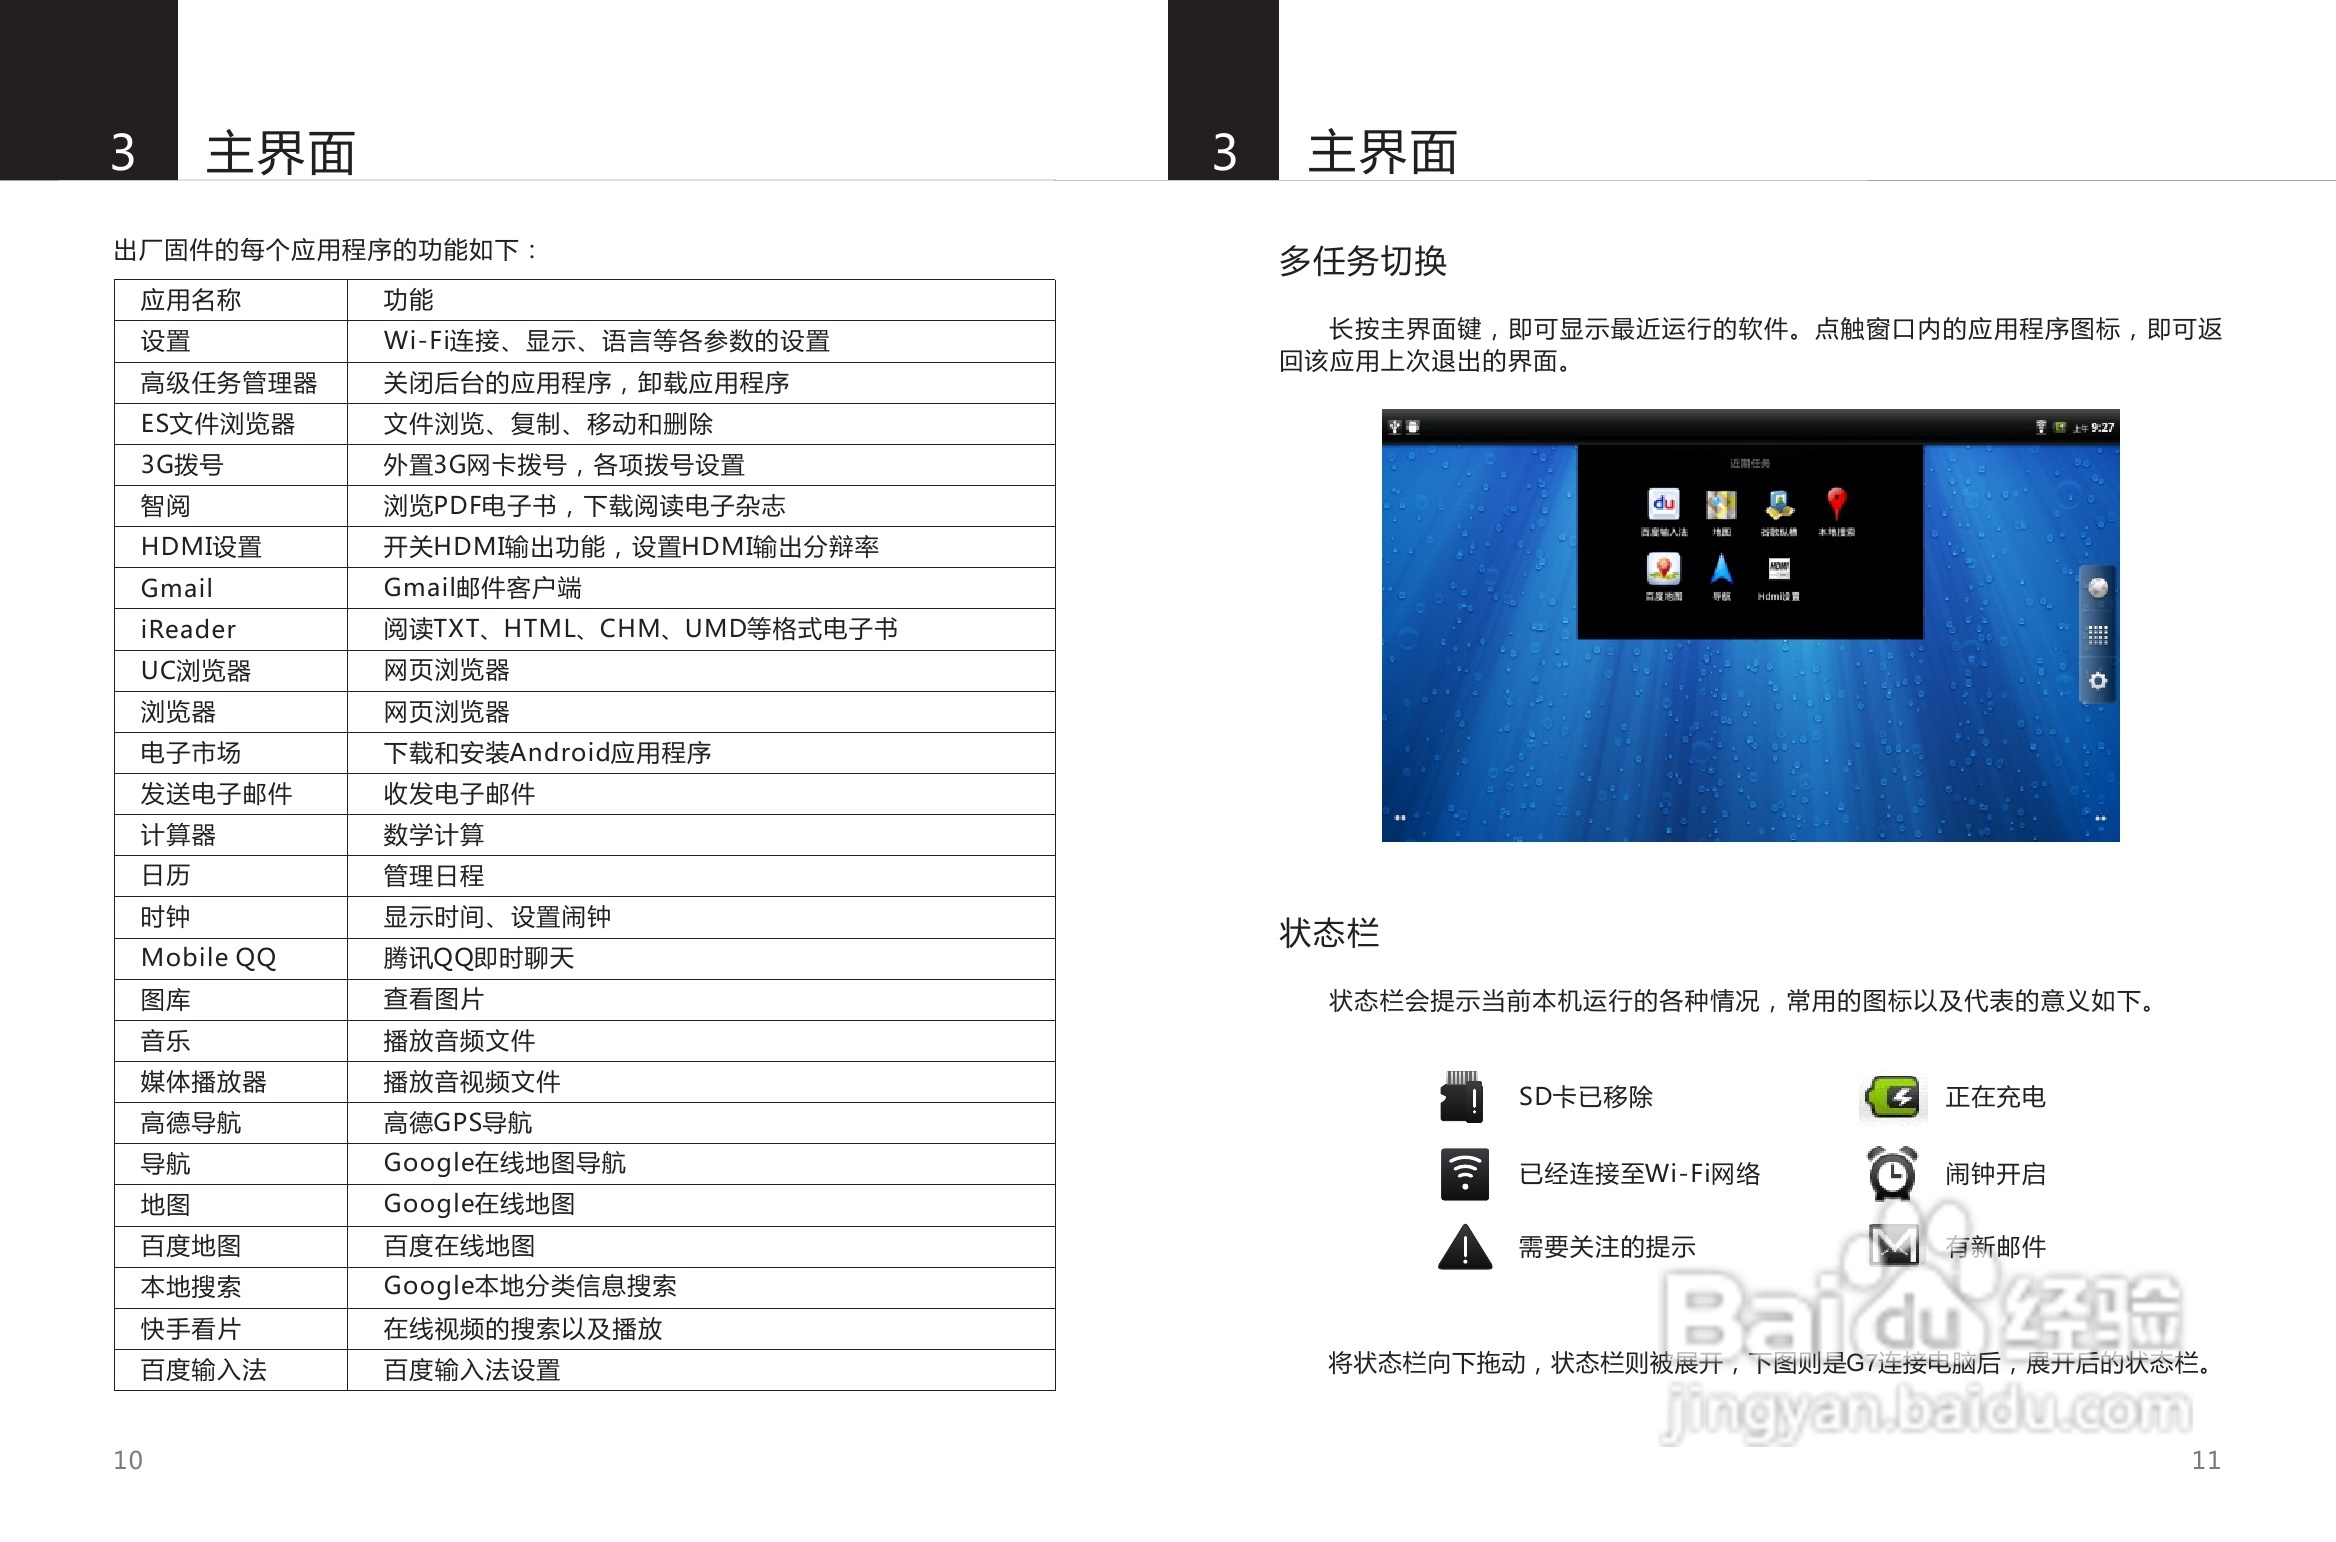Open the app drawer grid icon
Image resolution: width=2336 pixels, height=1542 pixels.
pyautogui.click(x=2098, y=635)
